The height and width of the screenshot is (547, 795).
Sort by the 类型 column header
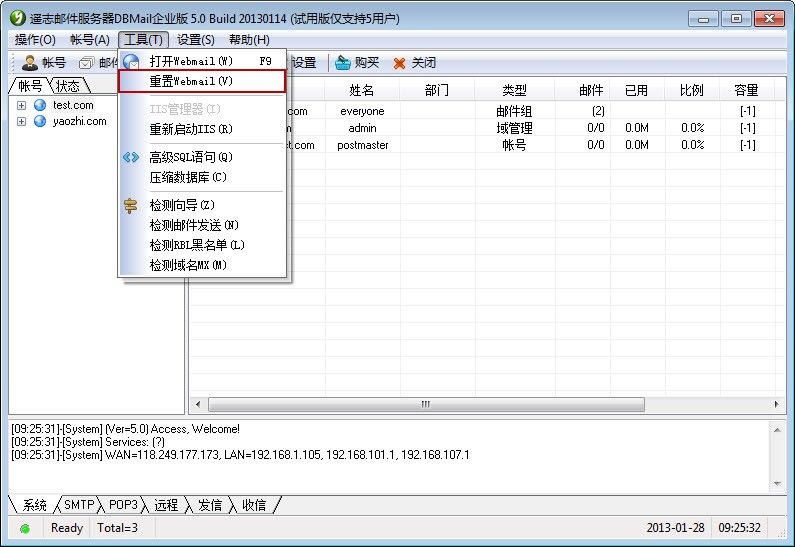[x=515, y=91]
